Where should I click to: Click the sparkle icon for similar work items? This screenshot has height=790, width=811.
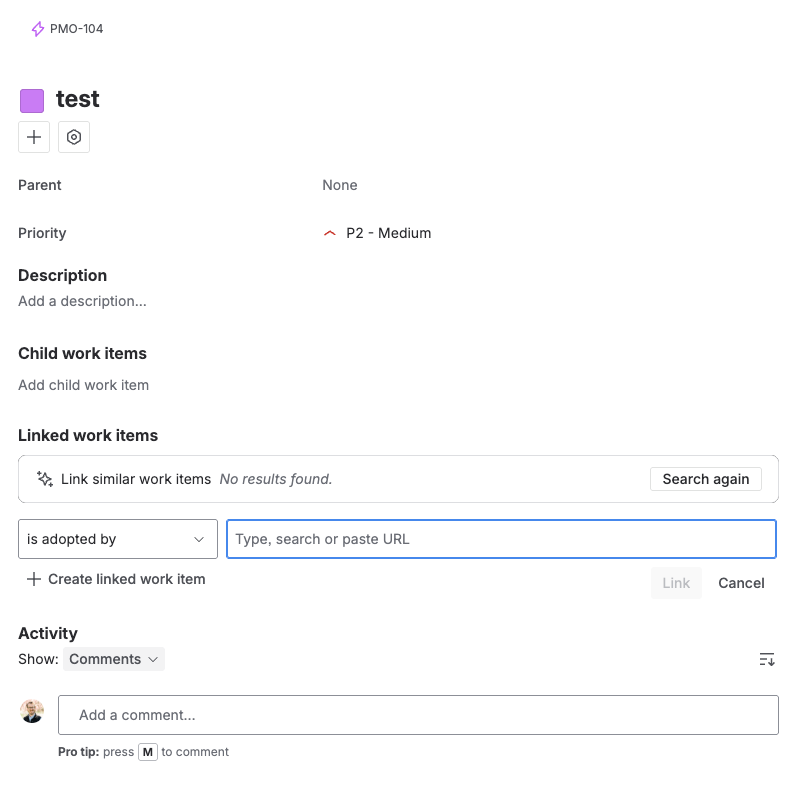(44, 479)
